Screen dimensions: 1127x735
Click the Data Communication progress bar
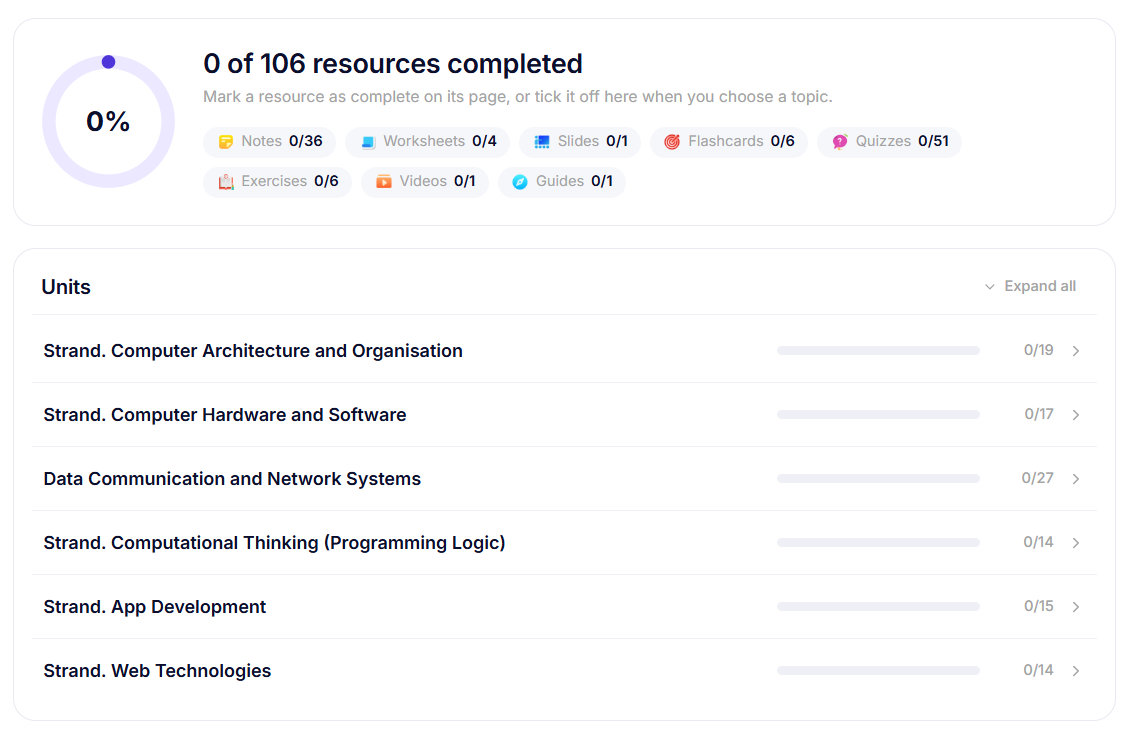point(878,479)
